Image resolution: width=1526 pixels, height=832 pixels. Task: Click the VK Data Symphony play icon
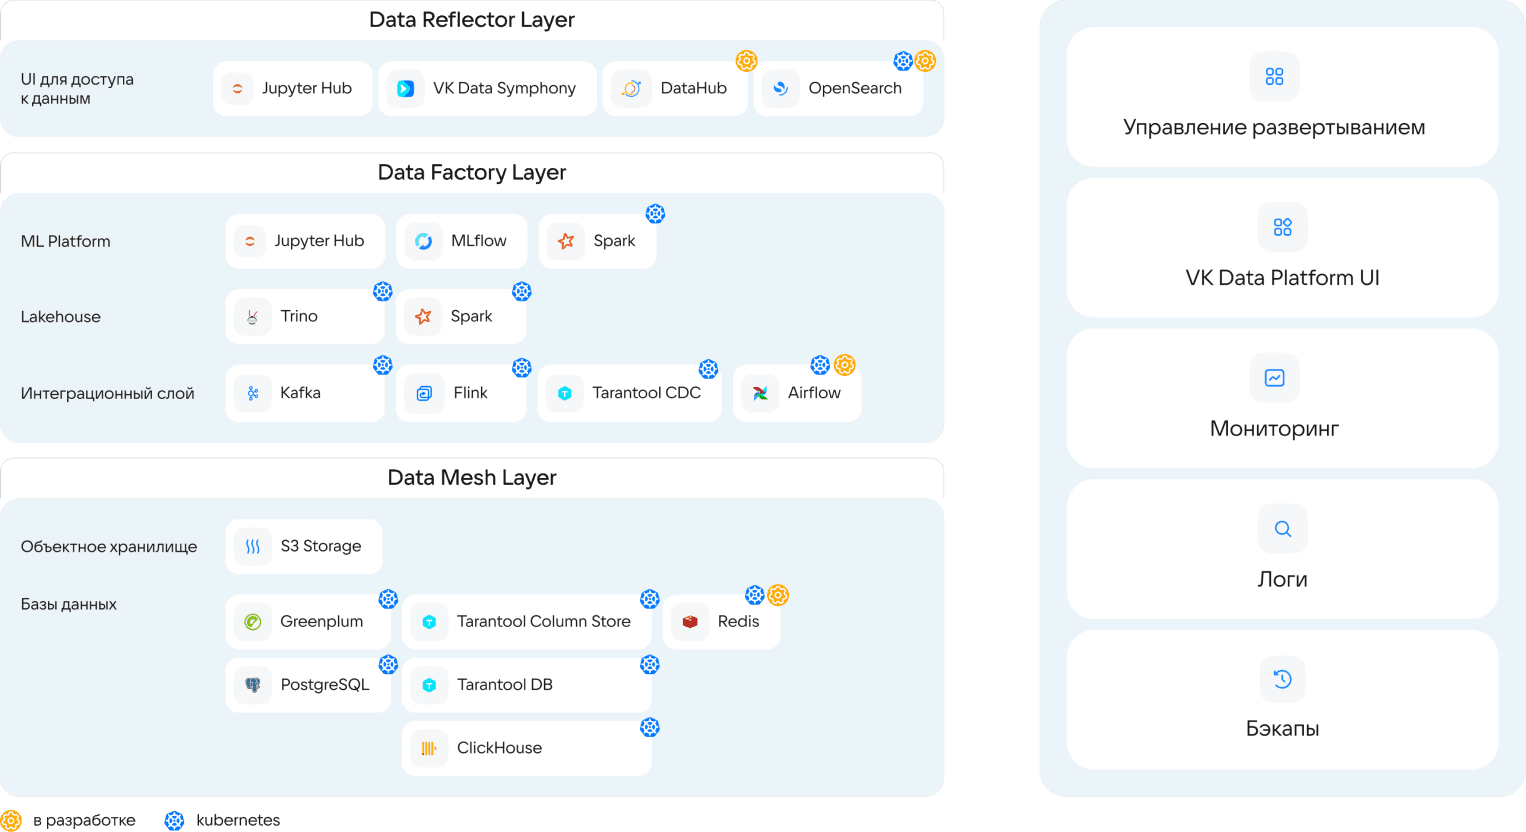[x=405, y=89]
